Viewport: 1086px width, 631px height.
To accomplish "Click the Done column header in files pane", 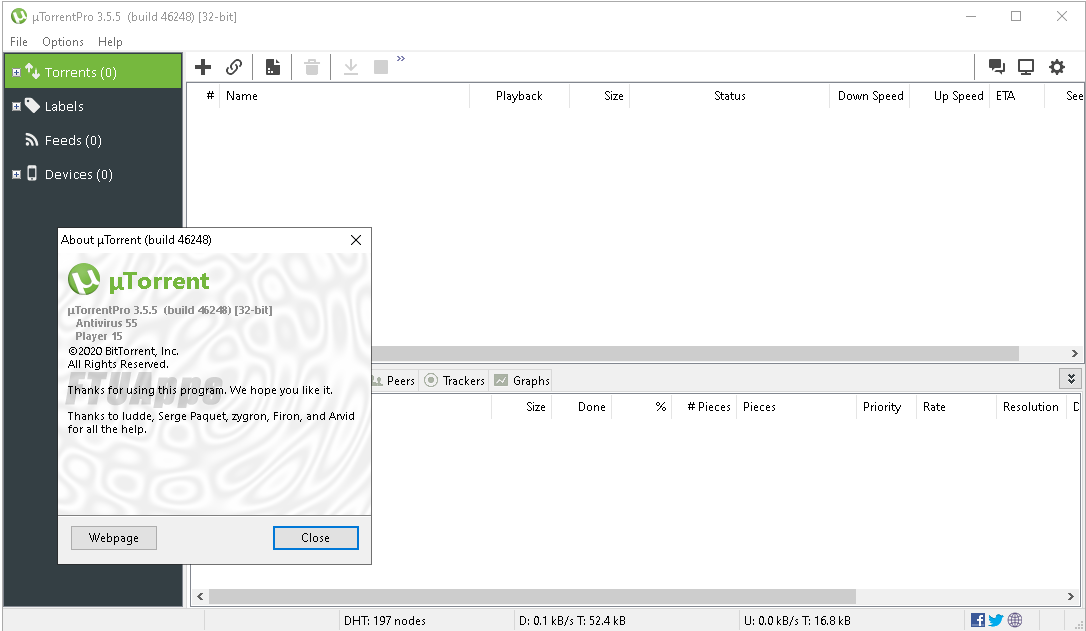I will tap(582, 407).
